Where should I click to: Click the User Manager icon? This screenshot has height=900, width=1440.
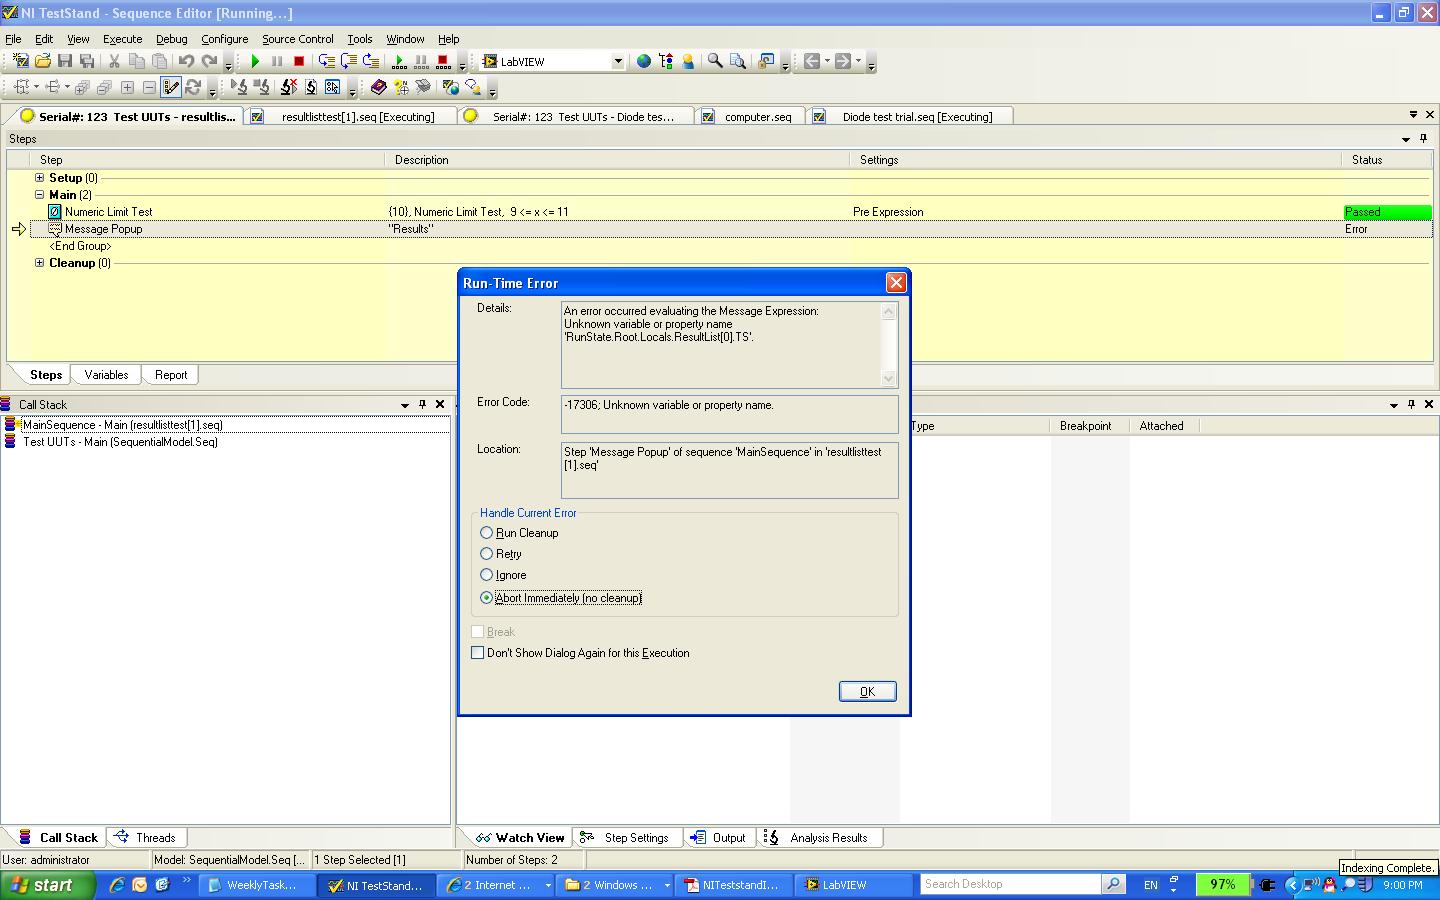(x=688, y=61)
